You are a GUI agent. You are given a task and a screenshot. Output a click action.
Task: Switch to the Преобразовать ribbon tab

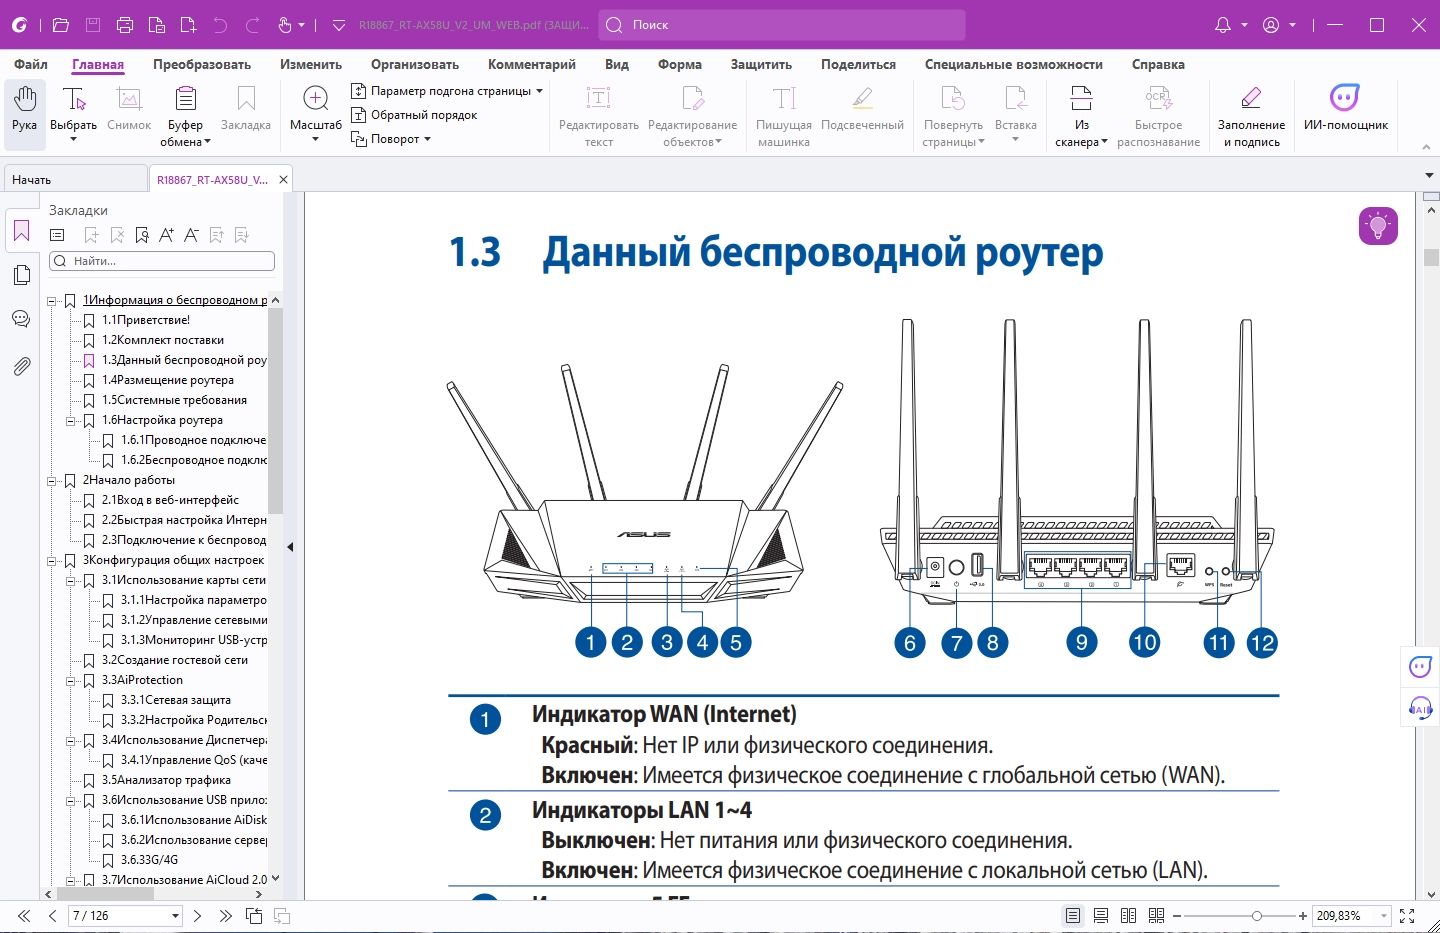[x=200, y=64]
